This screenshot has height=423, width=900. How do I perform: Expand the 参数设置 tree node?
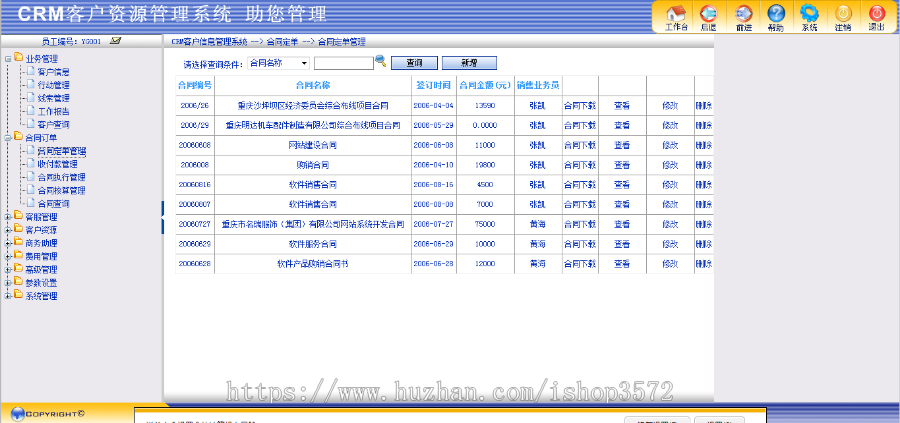[x=8, y=283]
